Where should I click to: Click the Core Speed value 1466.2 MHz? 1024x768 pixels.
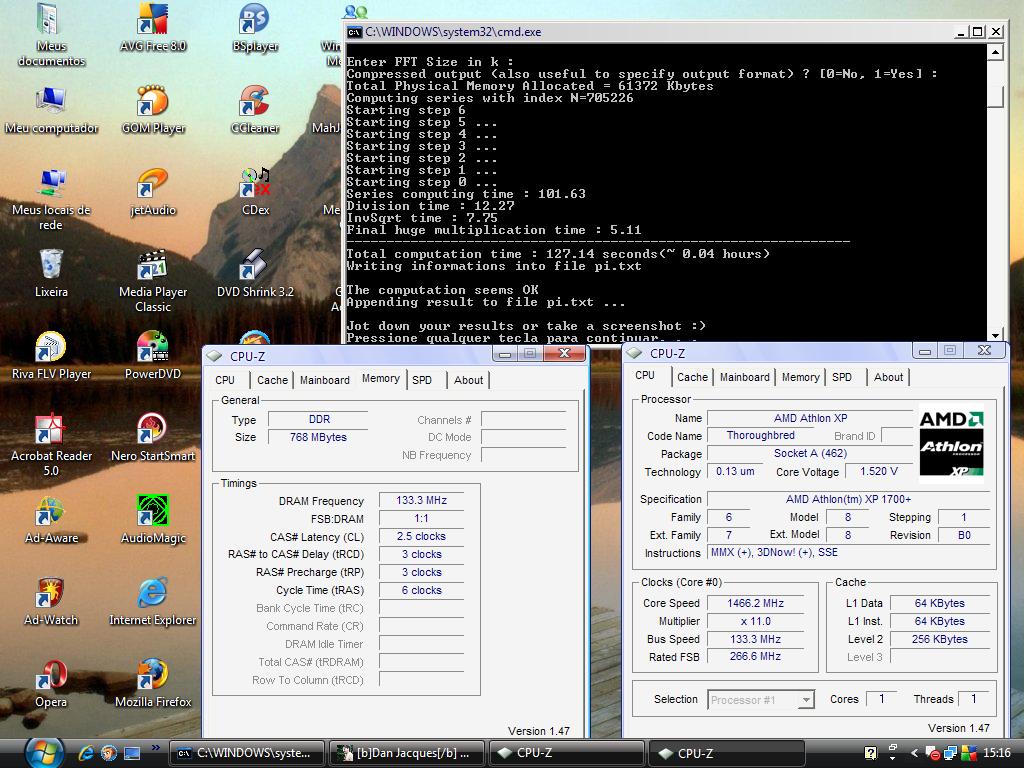click(756, 603)
